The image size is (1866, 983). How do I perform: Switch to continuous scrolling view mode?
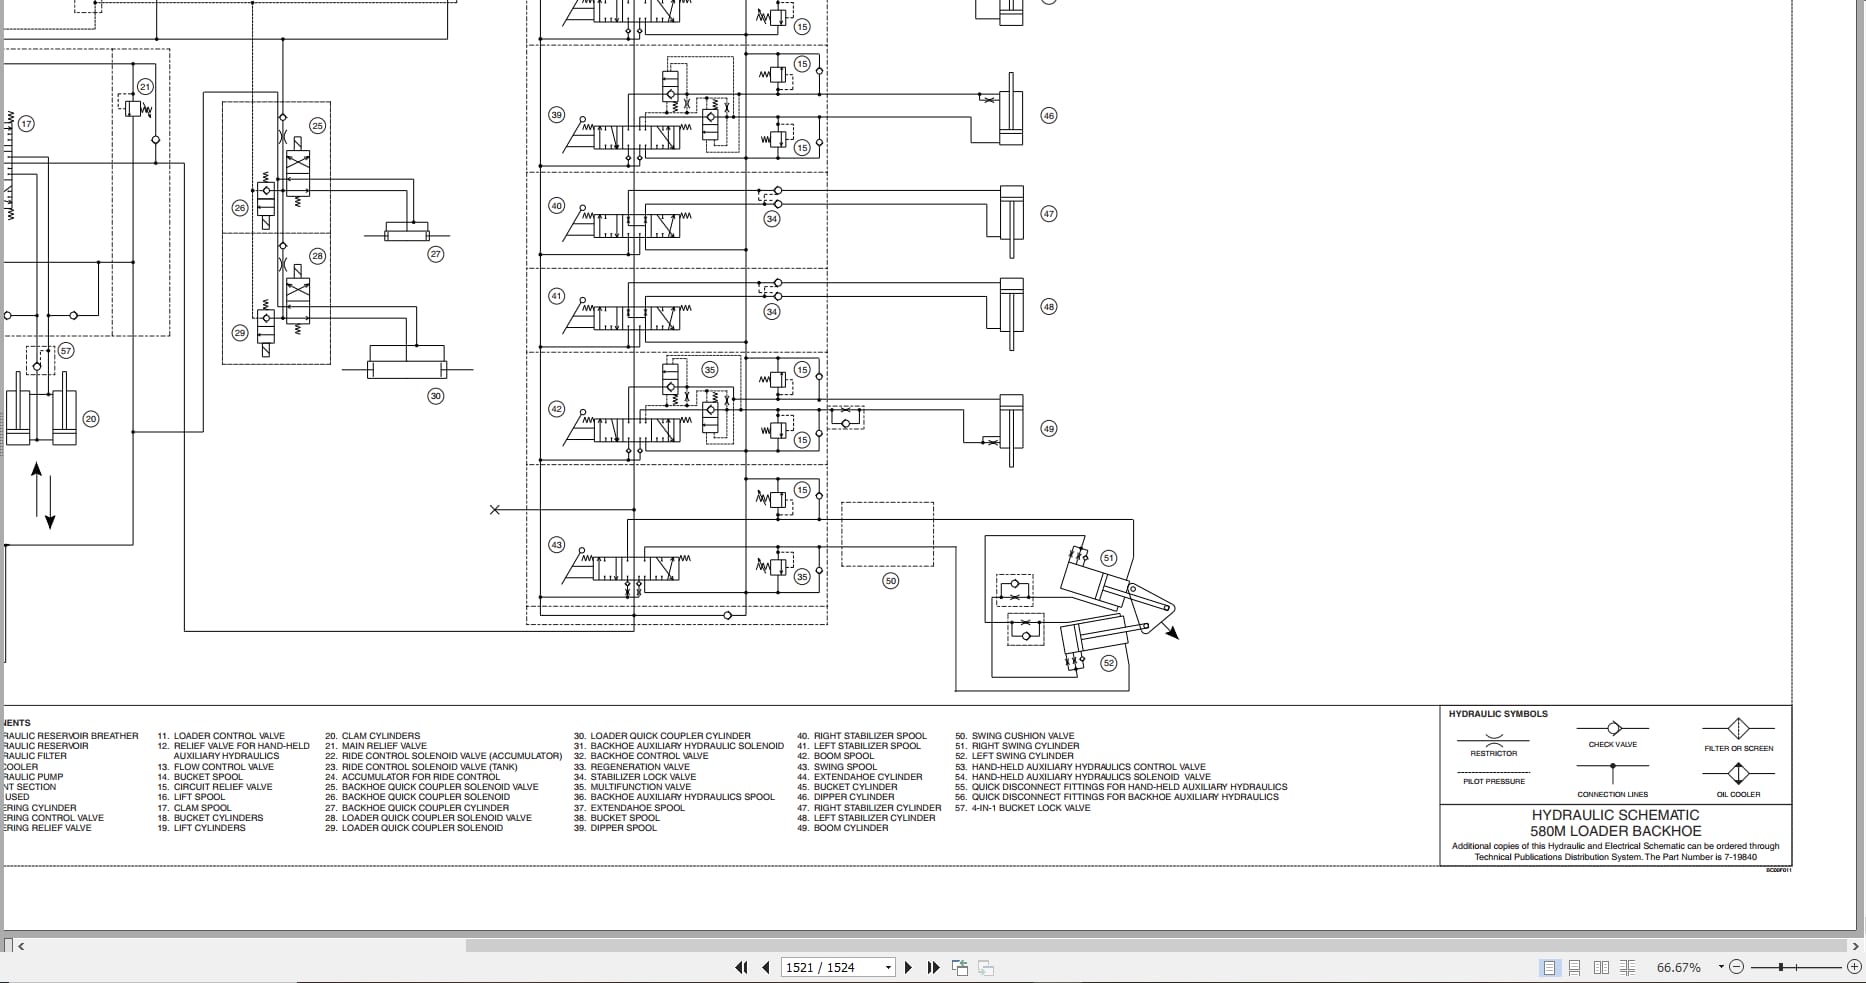(1575, 967)
